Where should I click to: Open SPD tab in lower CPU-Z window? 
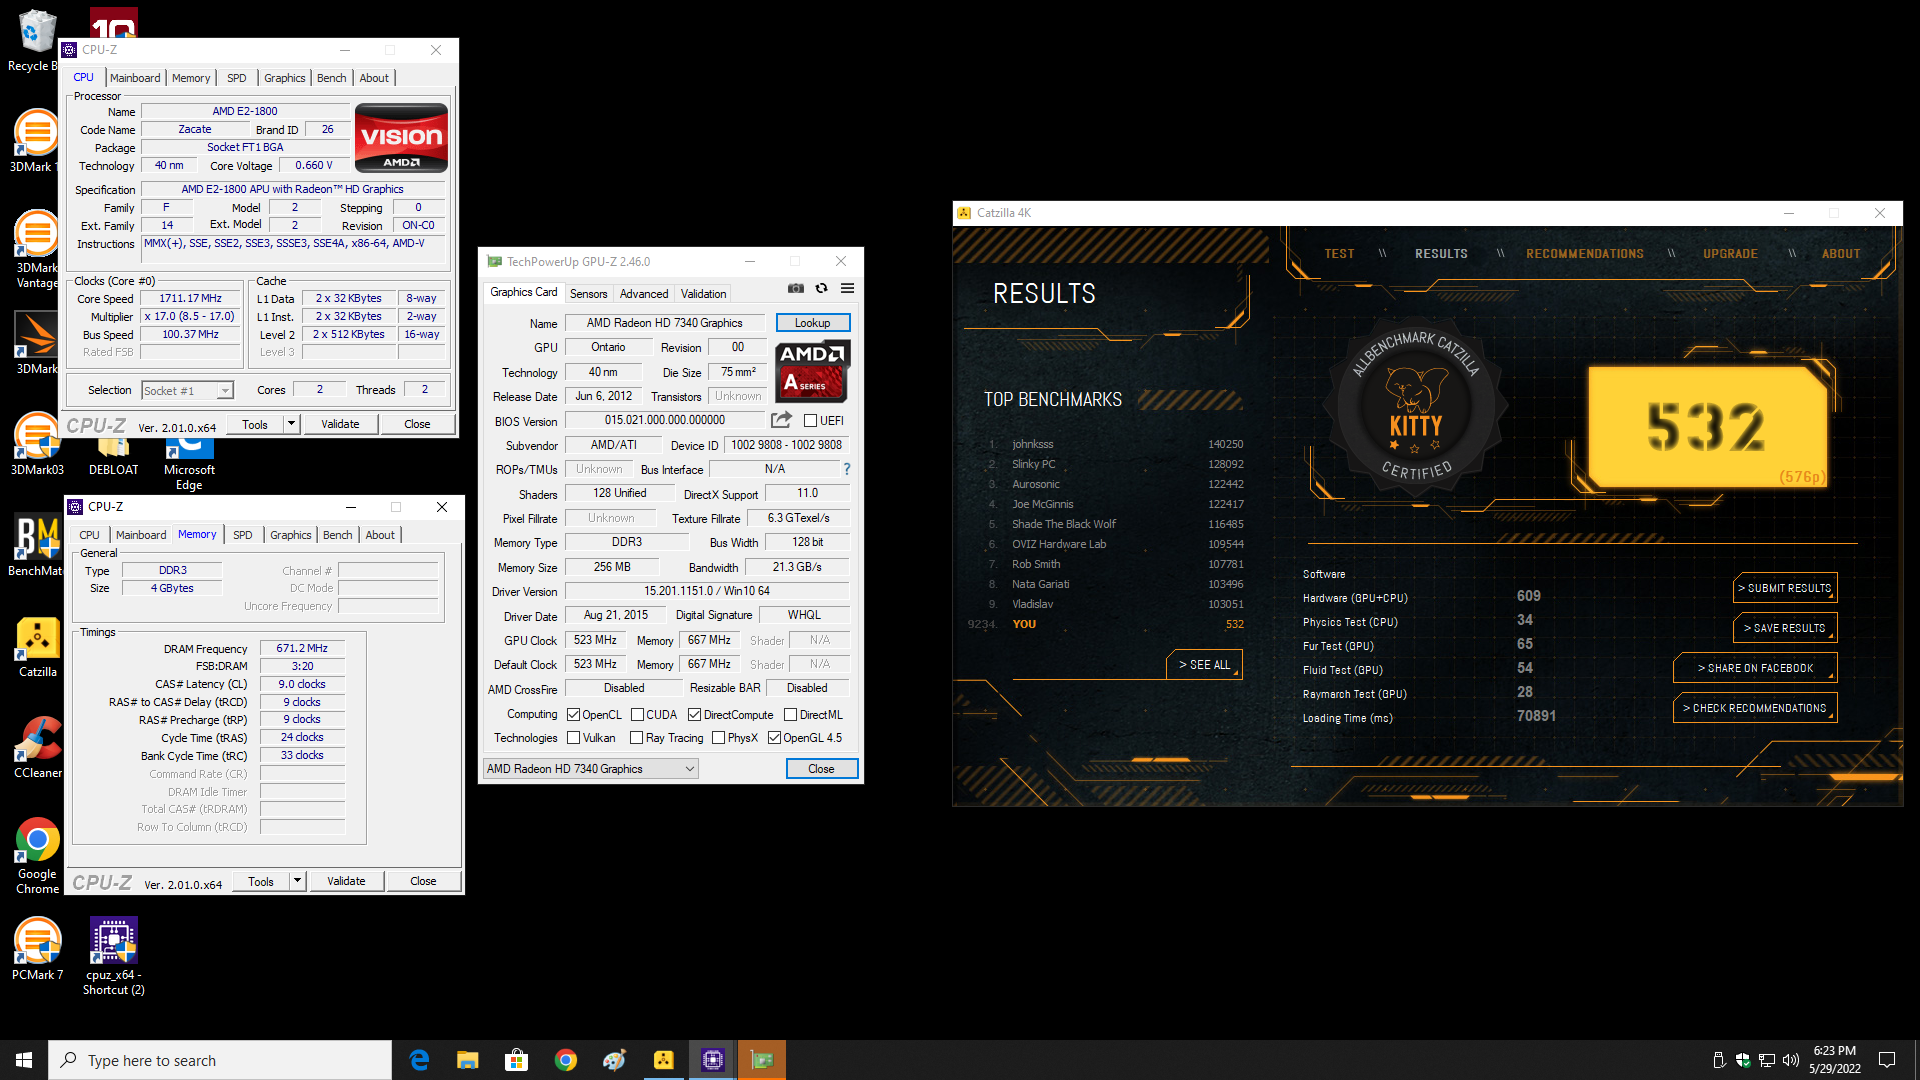coord(243,535)
